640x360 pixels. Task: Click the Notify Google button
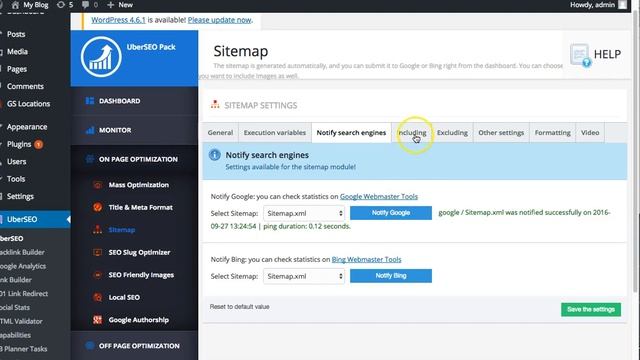tap(391, 213)
